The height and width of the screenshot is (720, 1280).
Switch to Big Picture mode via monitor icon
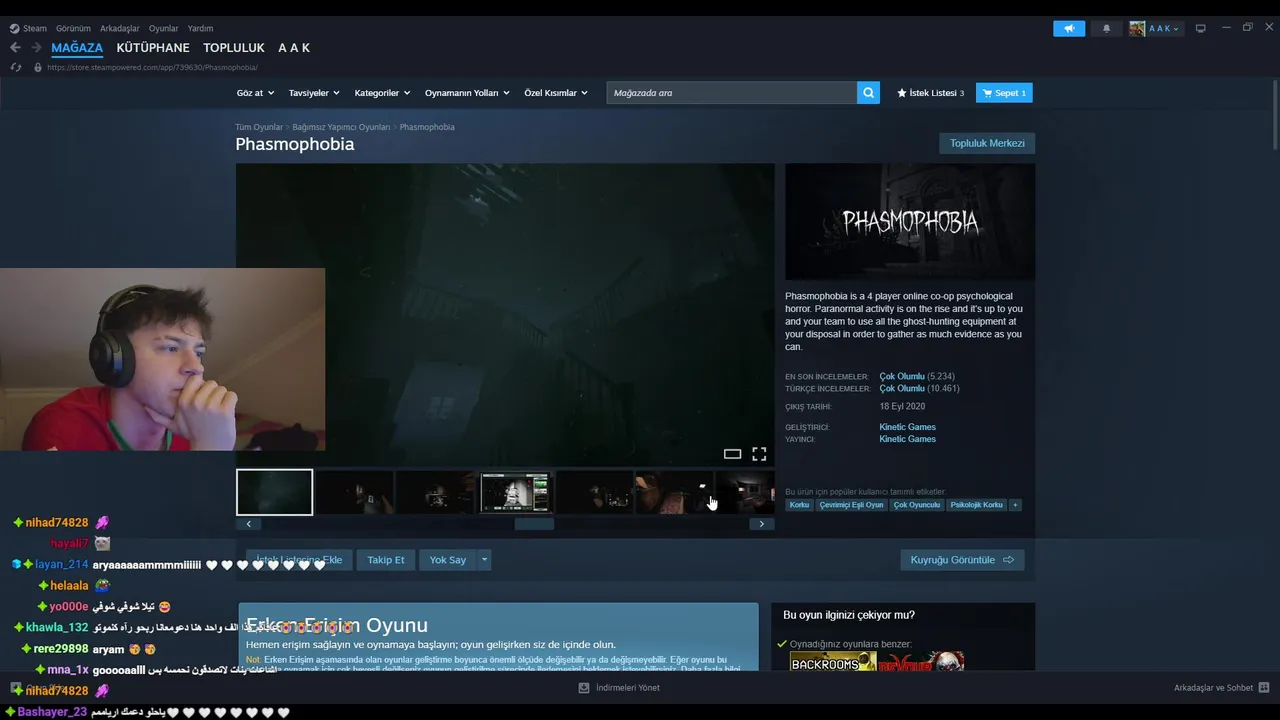(1201, 28)
